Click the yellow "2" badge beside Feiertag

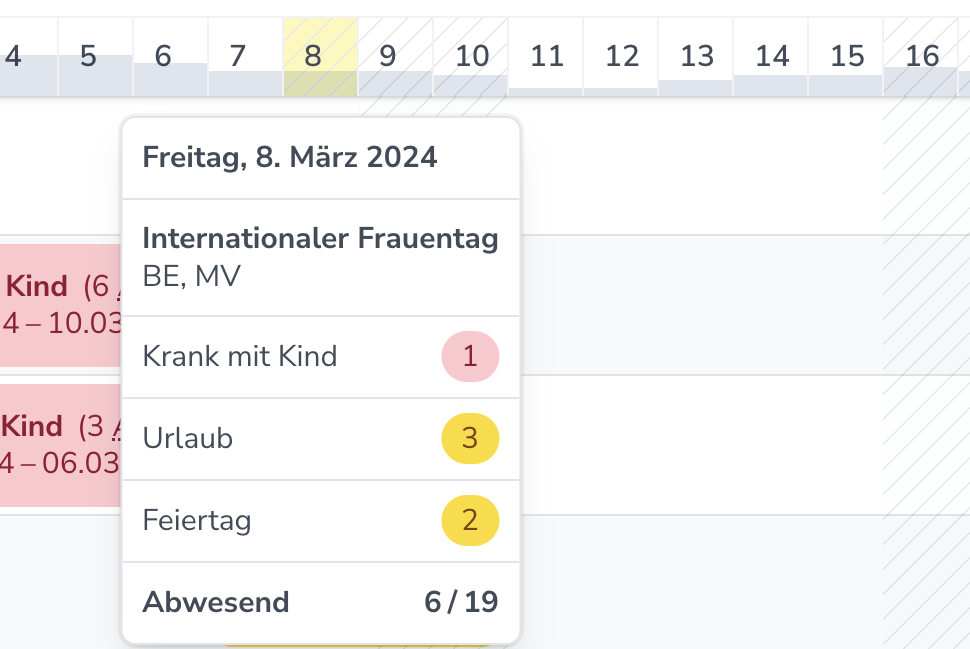pos(470,520)
